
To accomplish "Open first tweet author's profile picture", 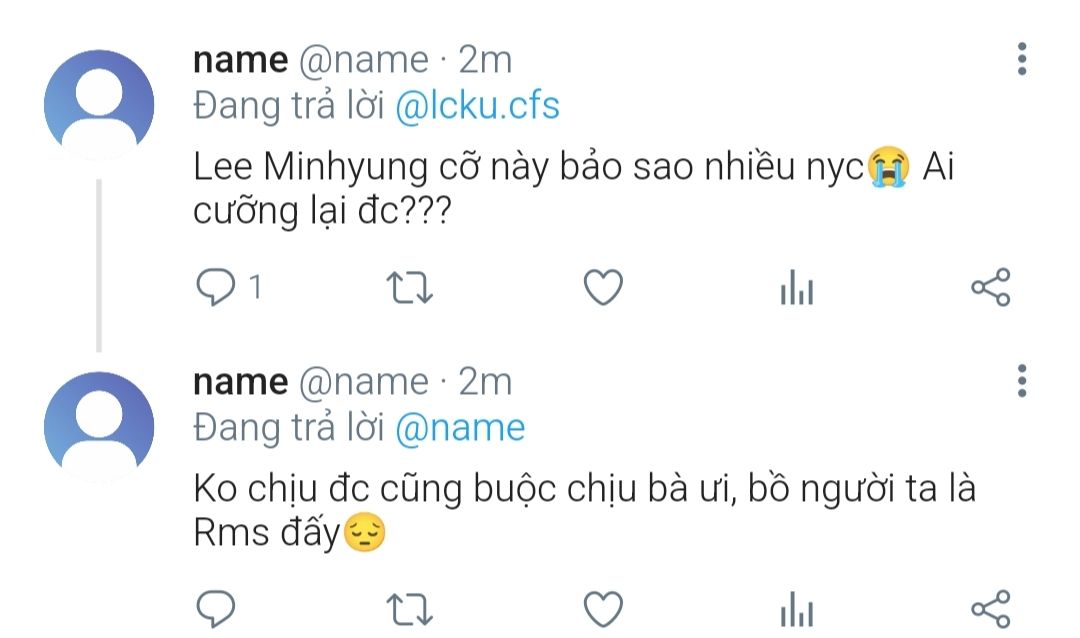I will tap(100, 103).
